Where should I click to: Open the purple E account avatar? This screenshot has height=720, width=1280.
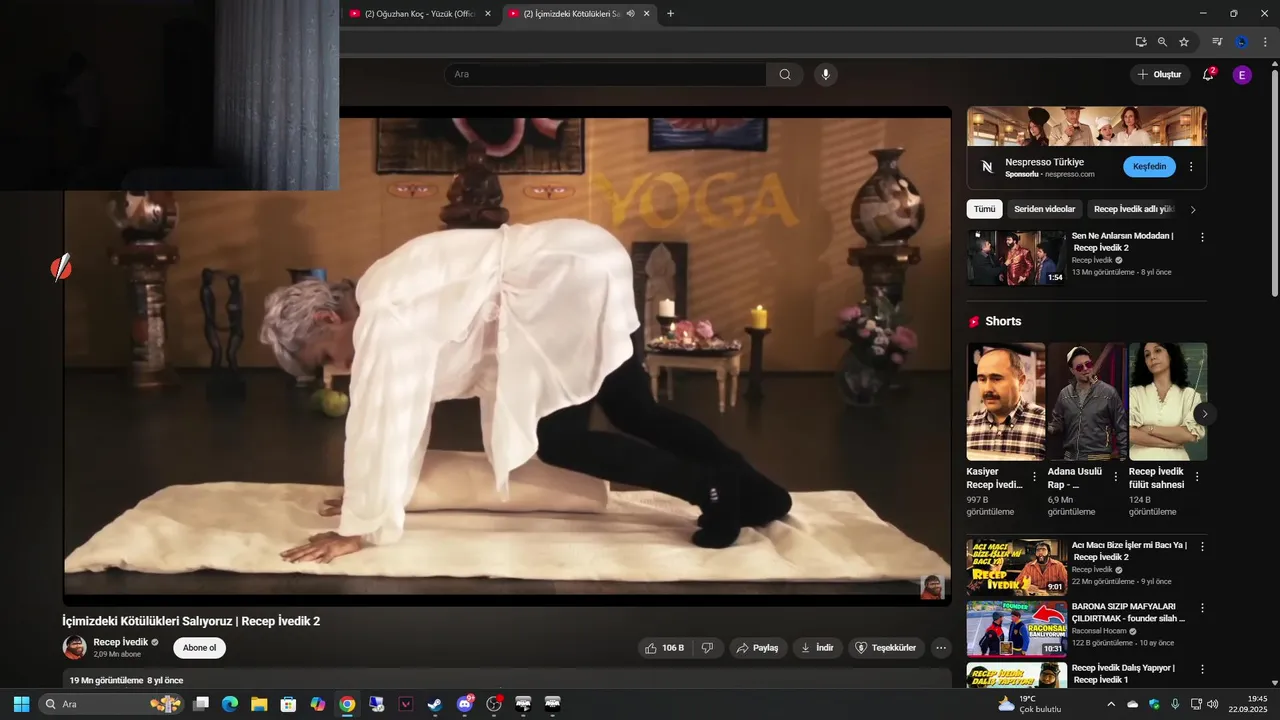(1242, 75)
